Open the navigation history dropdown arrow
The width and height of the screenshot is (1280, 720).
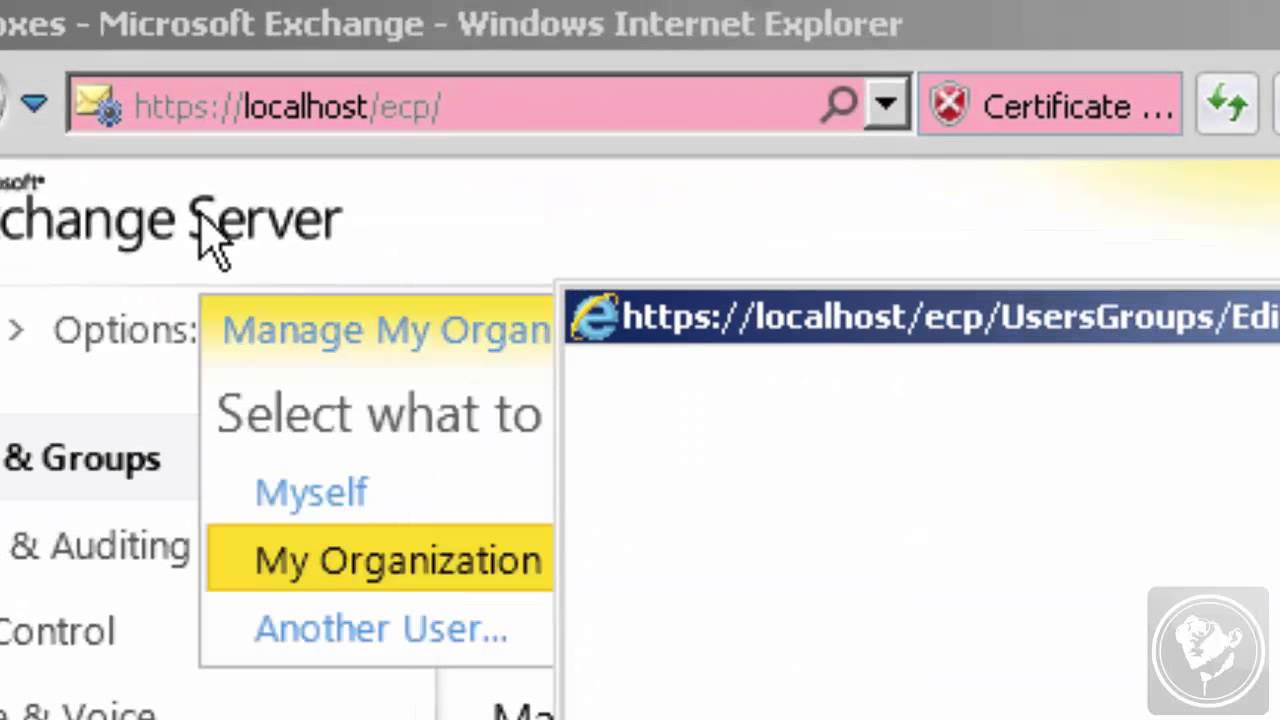tap(34, 103)
